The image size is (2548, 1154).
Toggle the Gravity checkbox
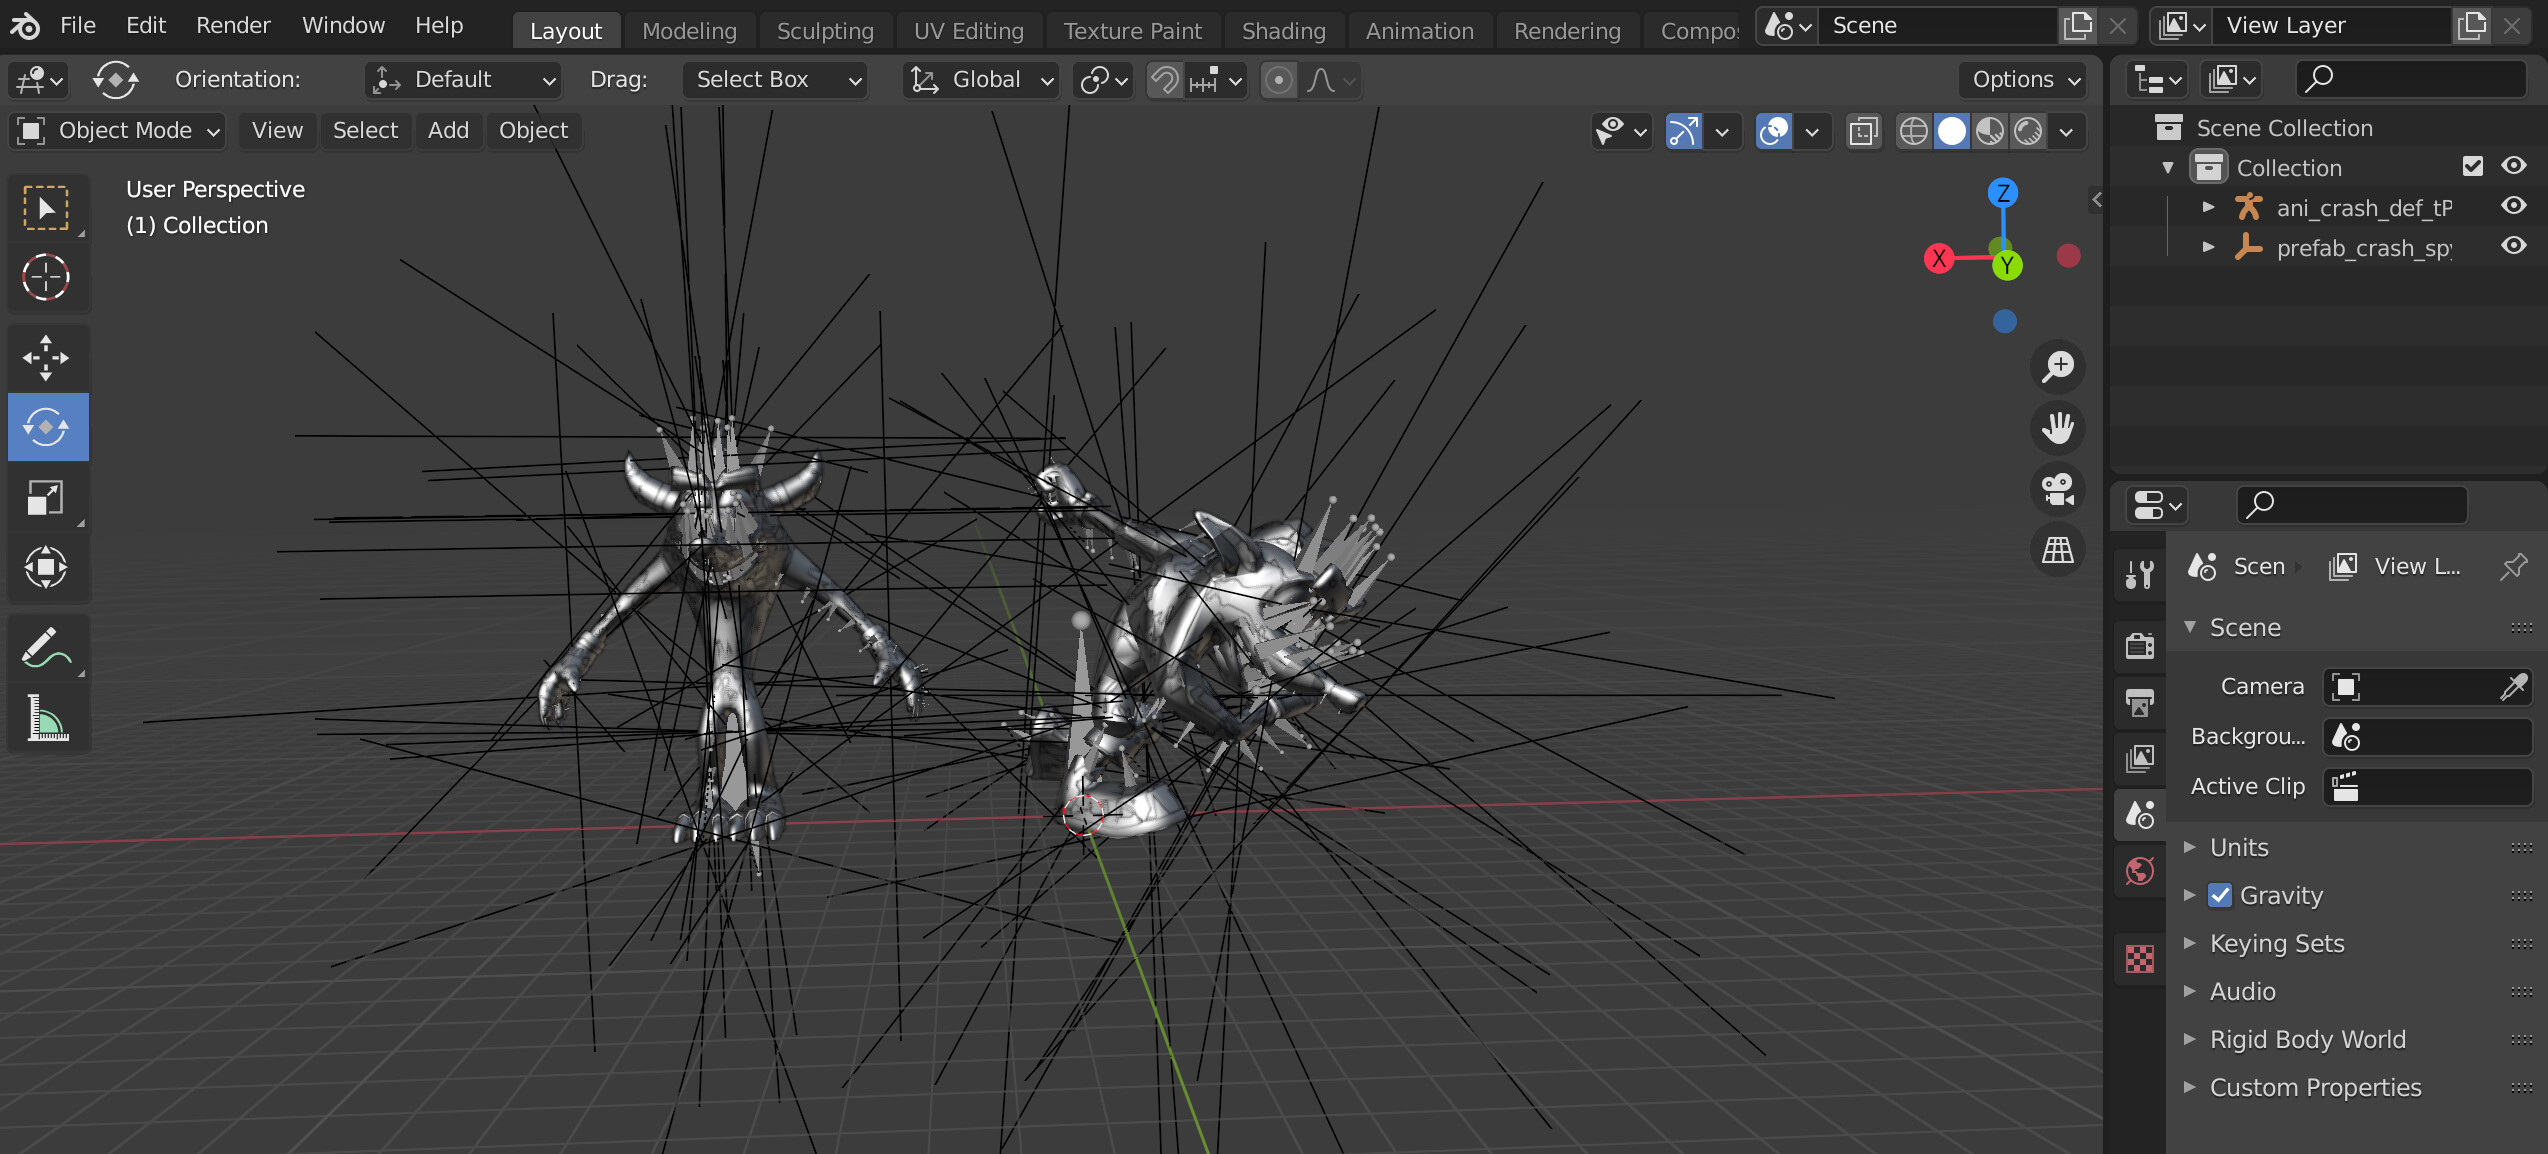2220,895
